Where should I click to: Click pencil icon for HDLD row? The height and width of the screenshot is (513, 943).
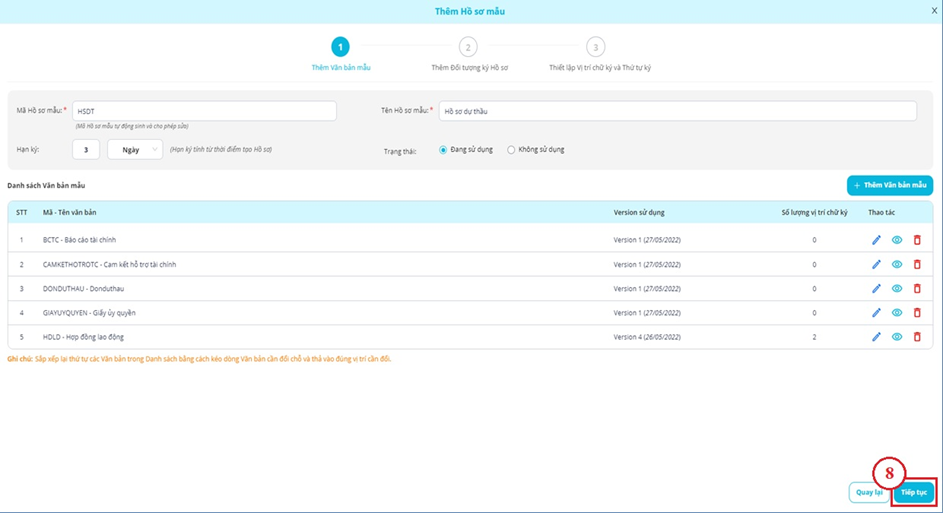click(876, 337)
